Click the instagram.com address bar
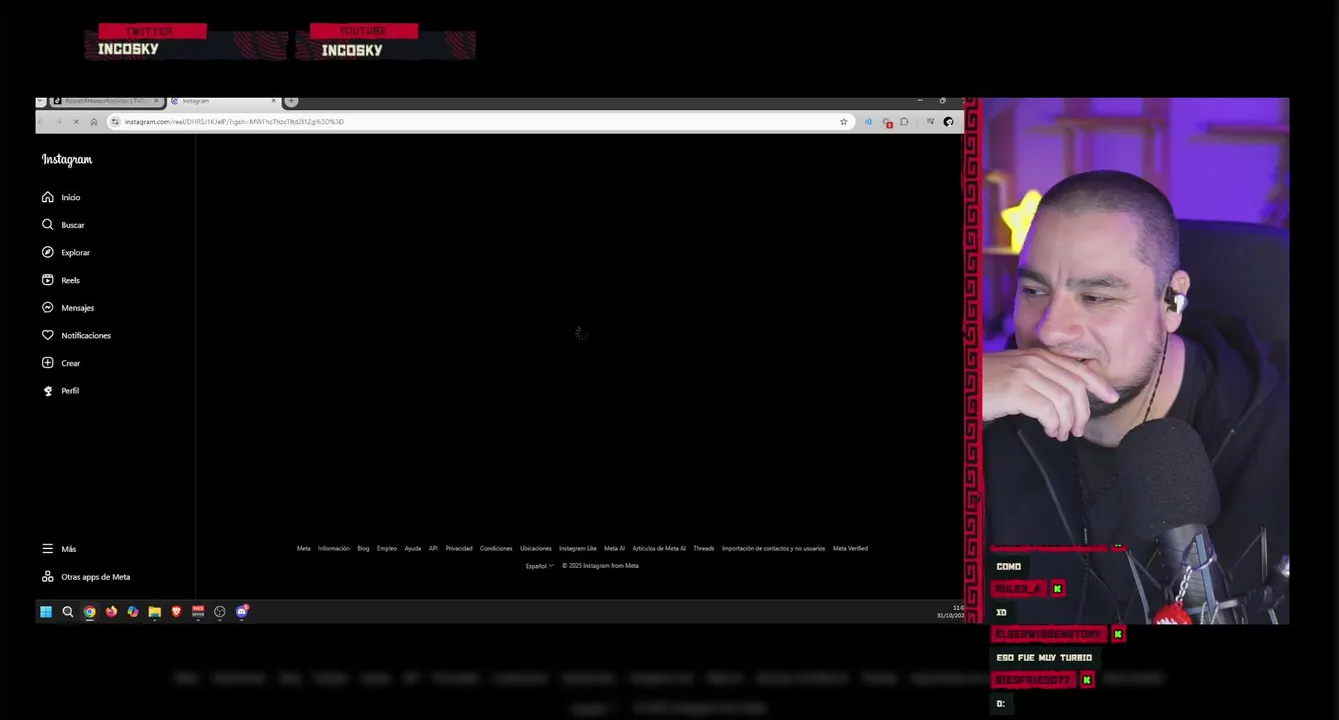 point(480,122)
